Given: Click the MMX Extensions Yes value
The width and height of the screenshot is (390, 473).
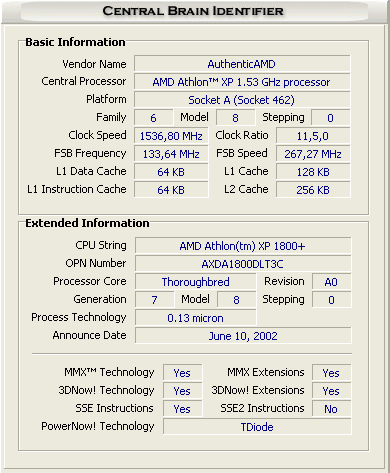Looking at the screenshot, I should pos(331,373).
